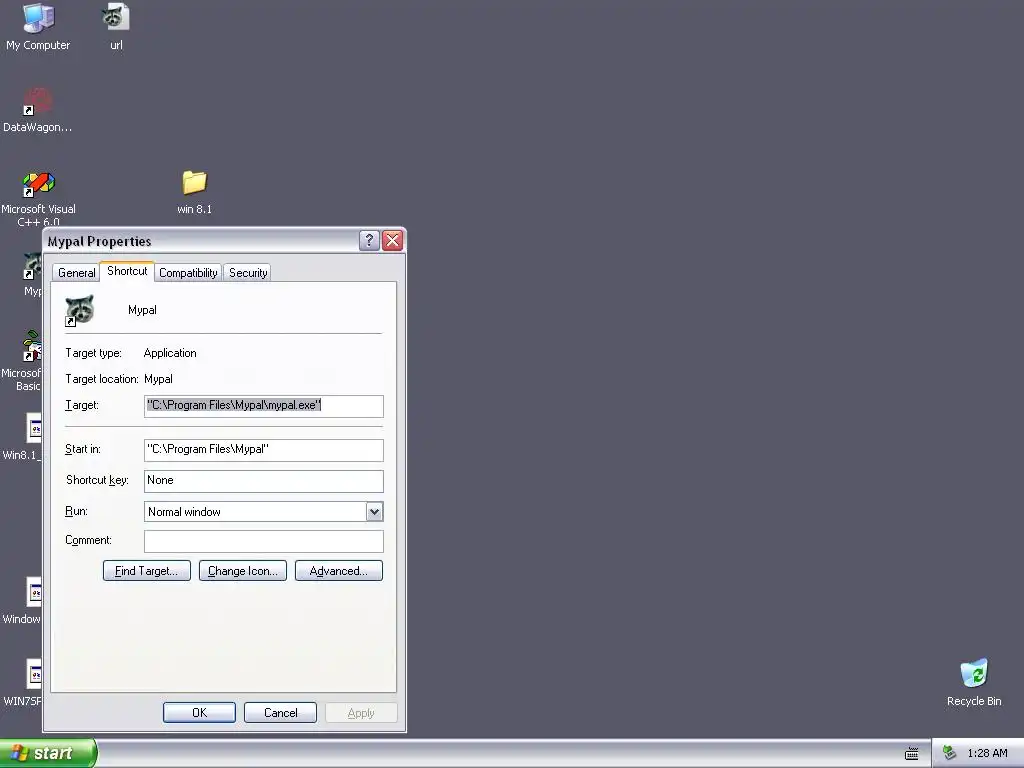1024x768 pixels.
Task: Click the taskbar clock showing 1:28 AM
Action: pos(987,754)
